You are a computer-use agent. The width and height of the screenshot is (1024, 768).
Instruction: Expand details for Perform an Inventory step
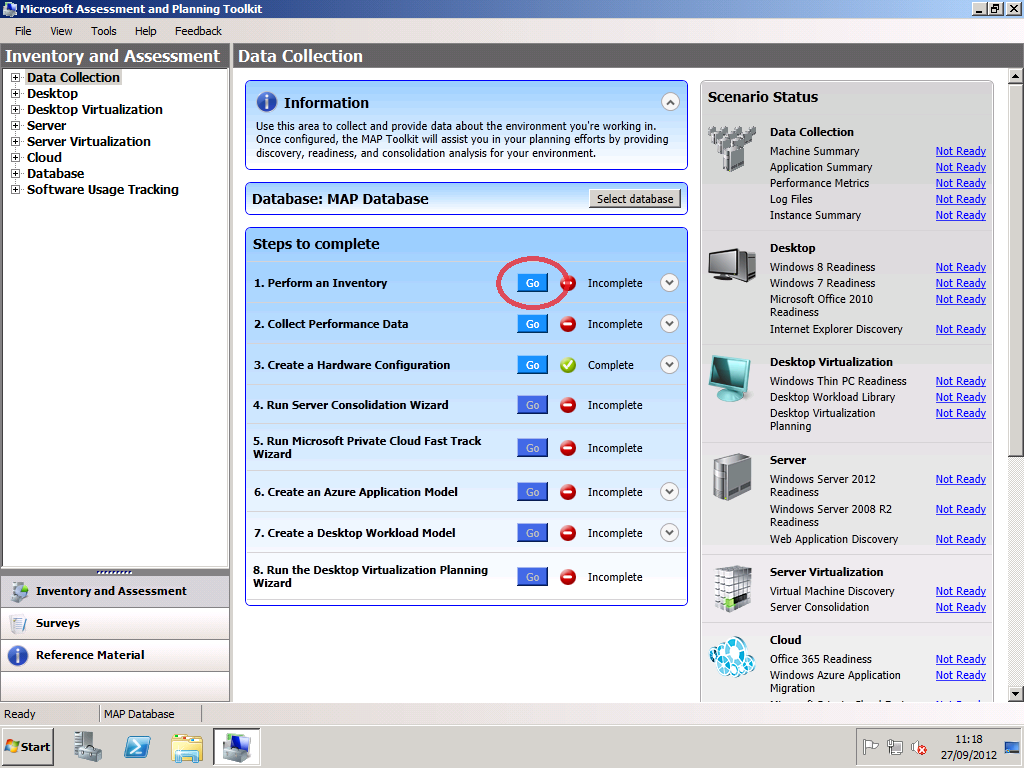coord(669,283)
